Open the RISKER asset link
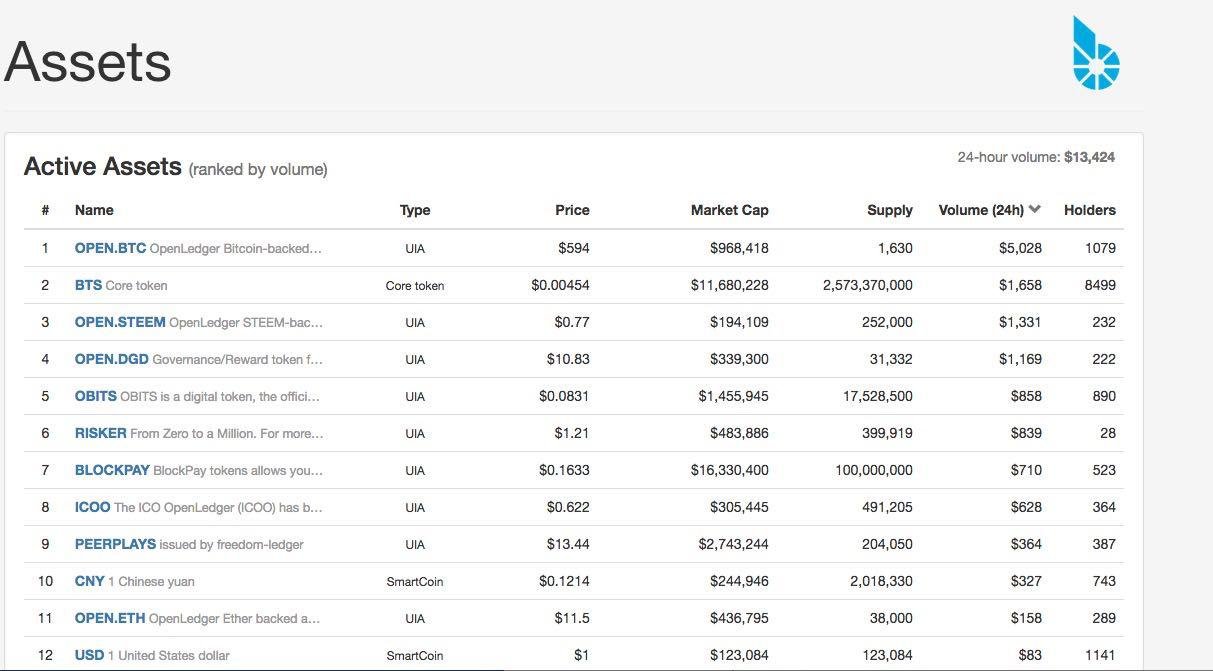 coord(100,433)
